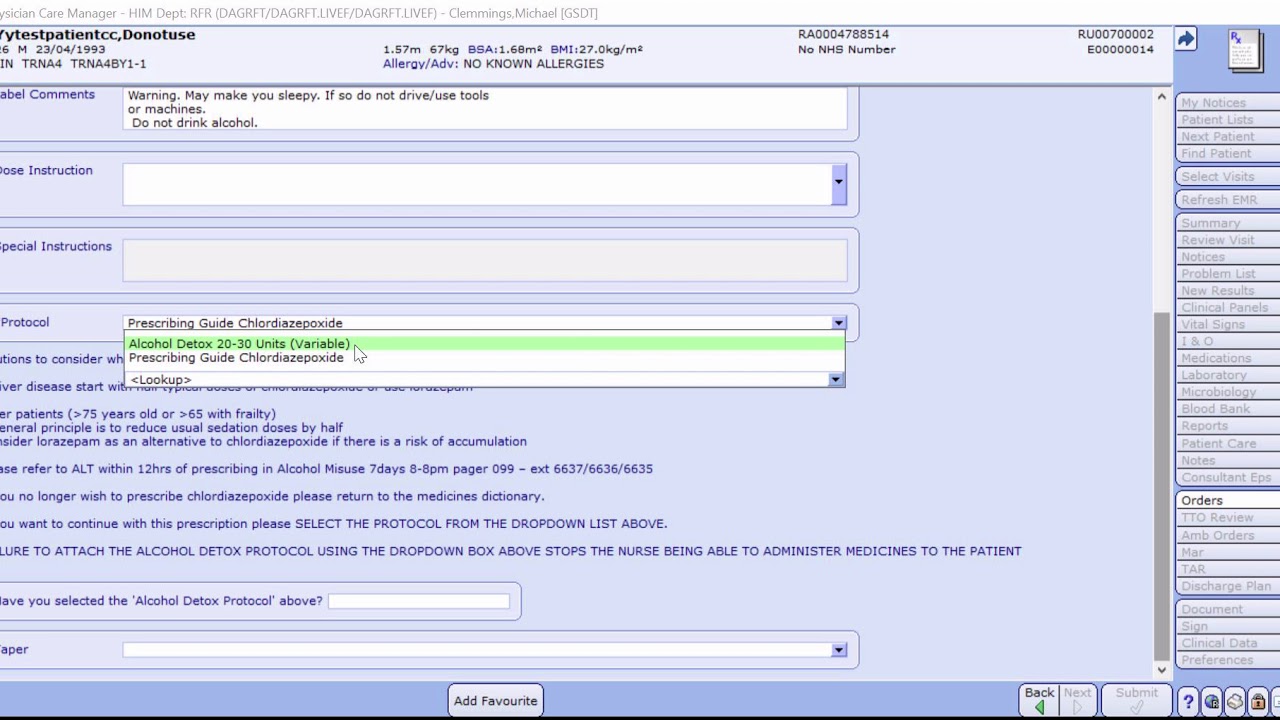
Task: Click the Label Comments text box
Action: pos(485,108)
